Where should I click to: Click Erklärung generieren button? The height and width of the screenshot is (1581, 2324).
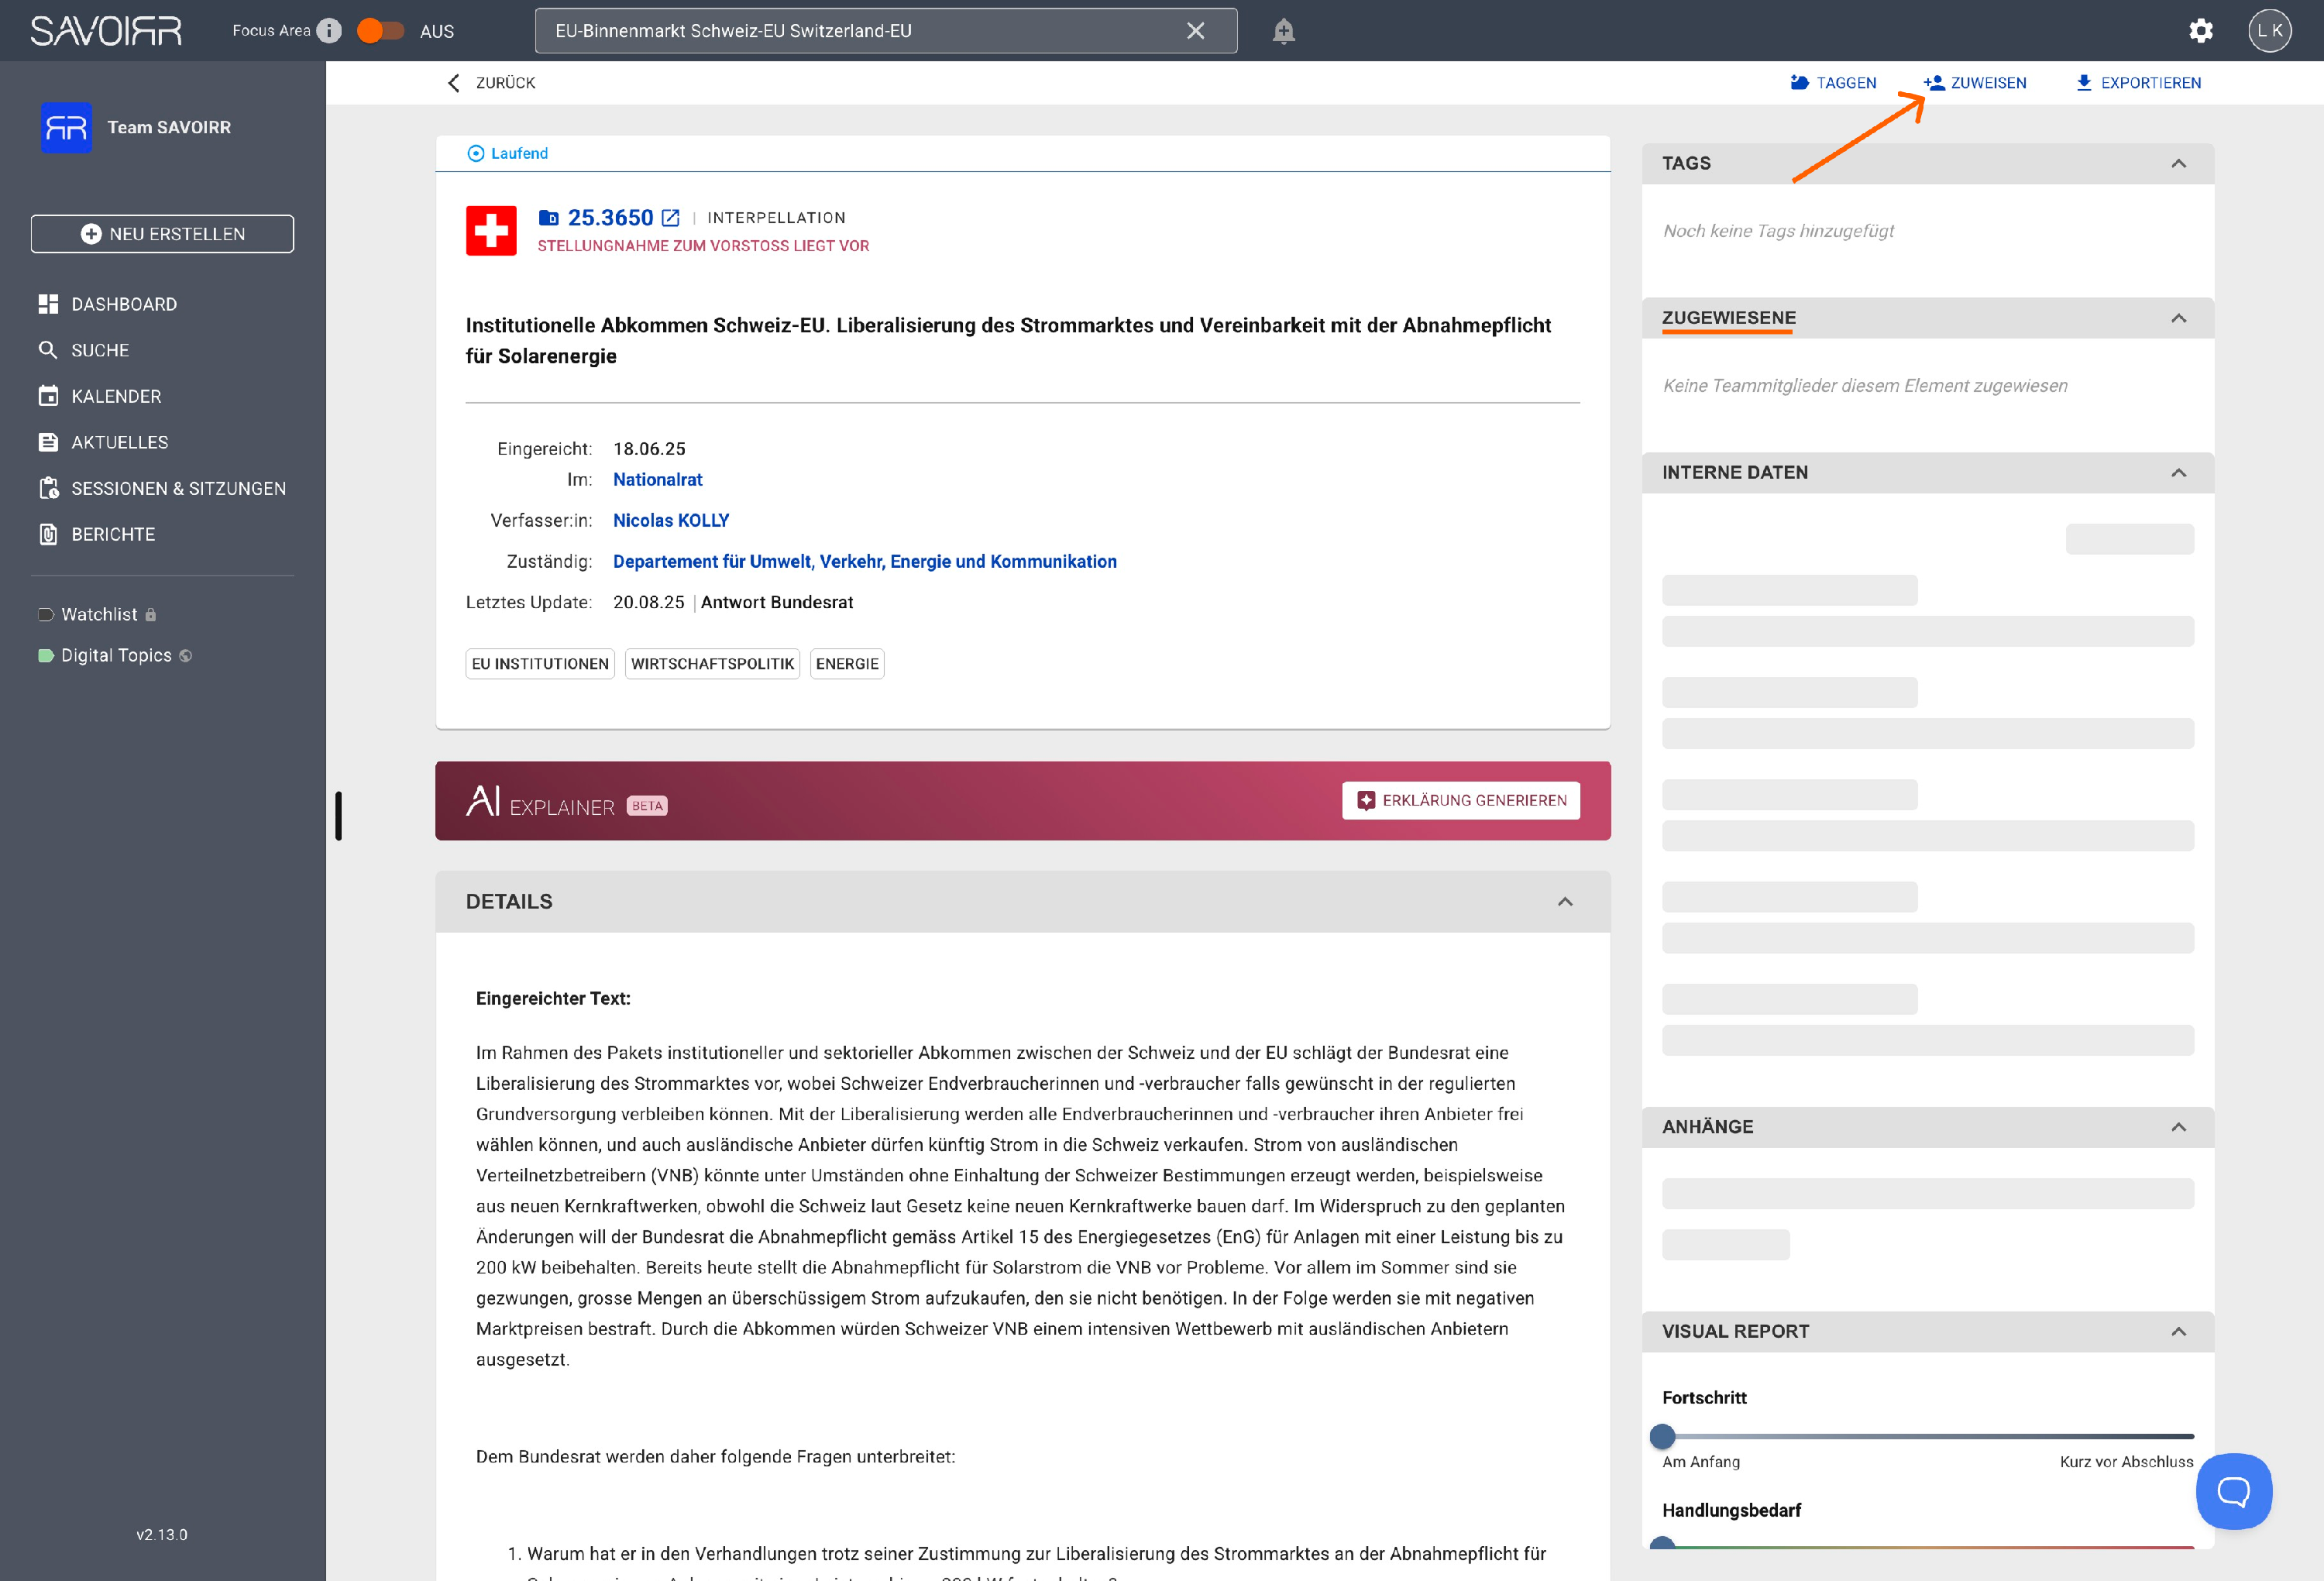tap(1460, 800)
